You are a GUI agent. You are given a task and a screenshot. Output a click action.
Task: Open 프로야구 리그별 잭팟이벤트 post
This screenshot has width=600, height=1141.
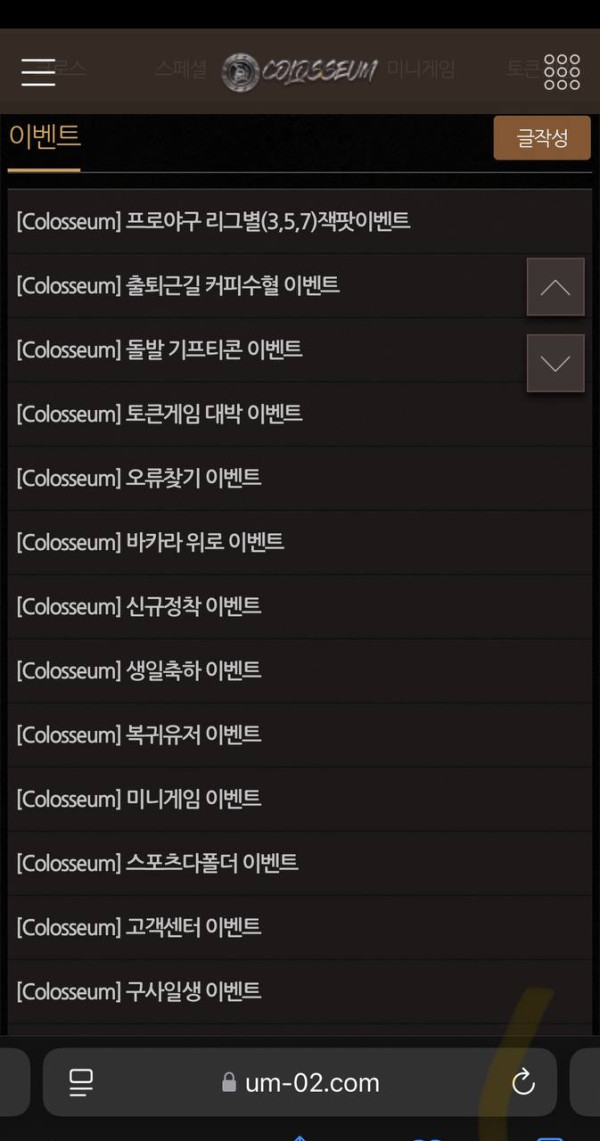(x=300, y=221)
